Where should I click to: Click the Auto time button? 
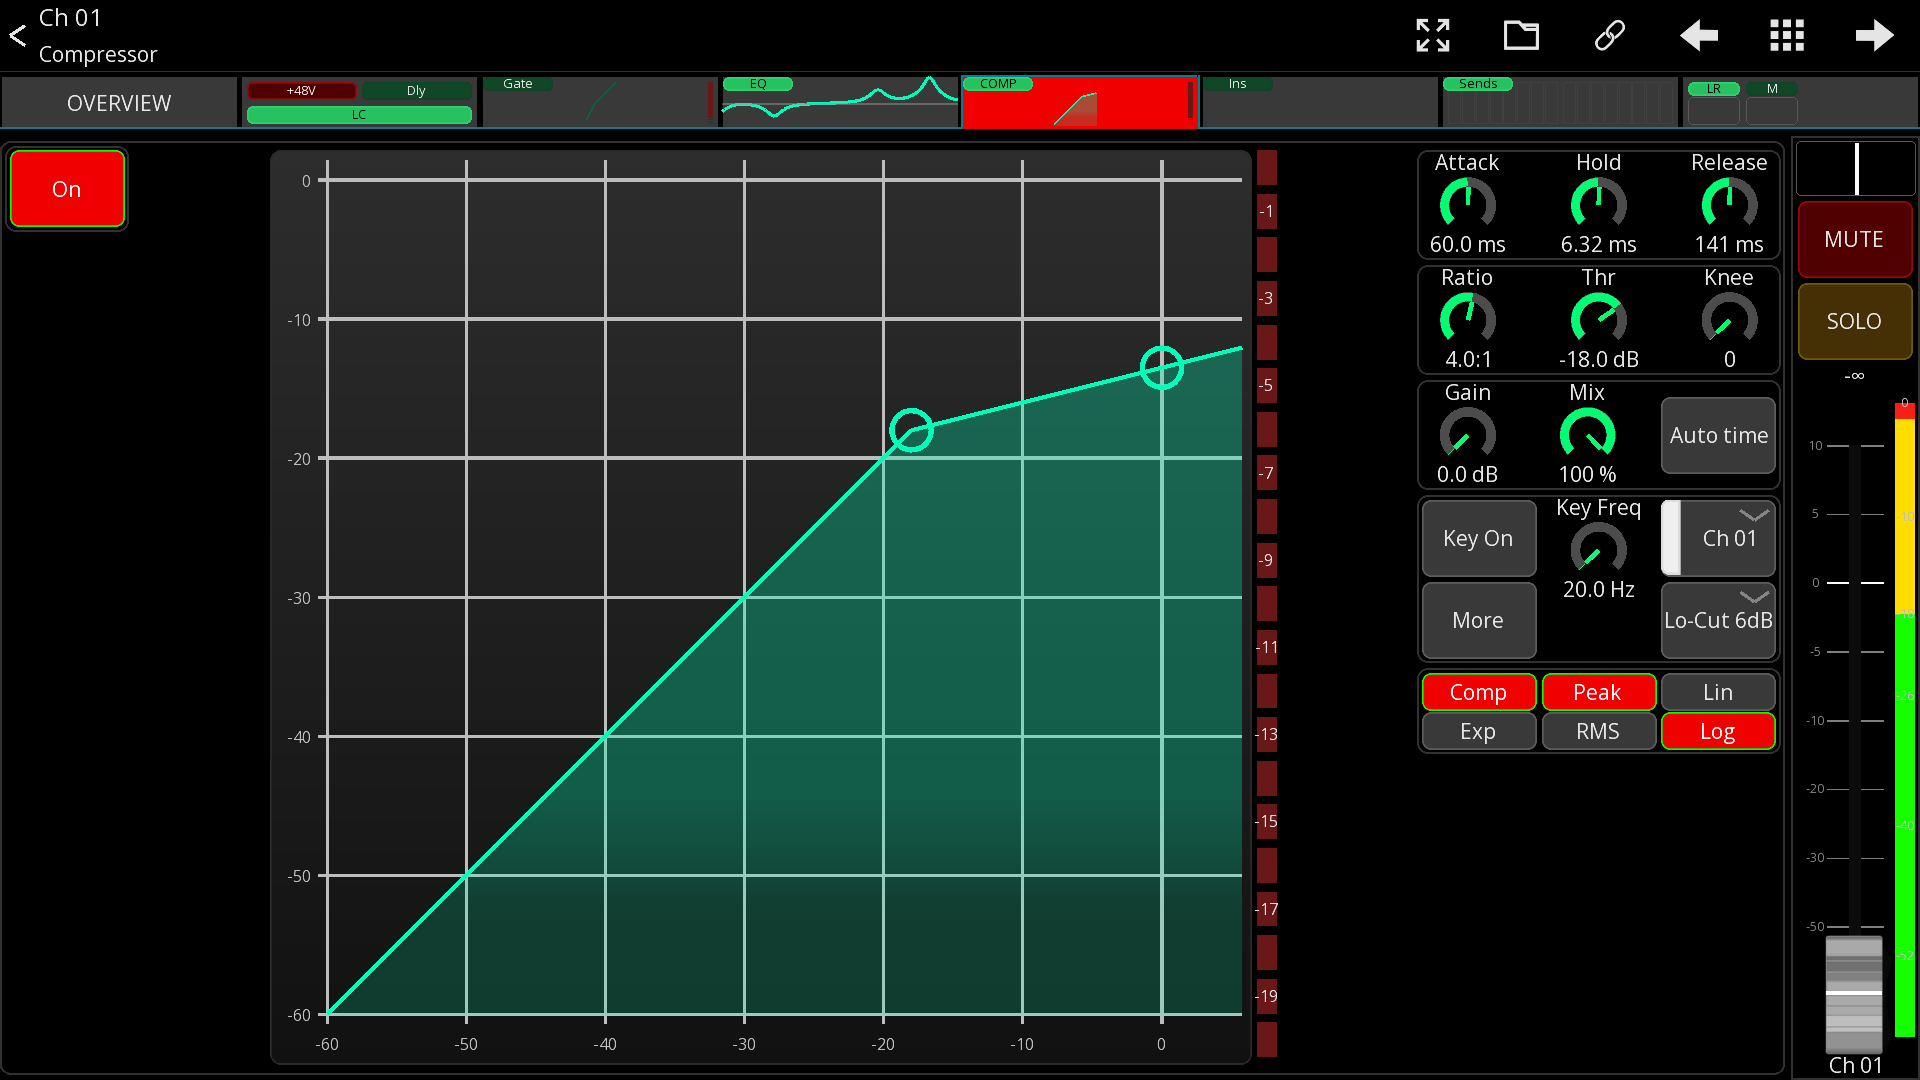click(1718, 436)
